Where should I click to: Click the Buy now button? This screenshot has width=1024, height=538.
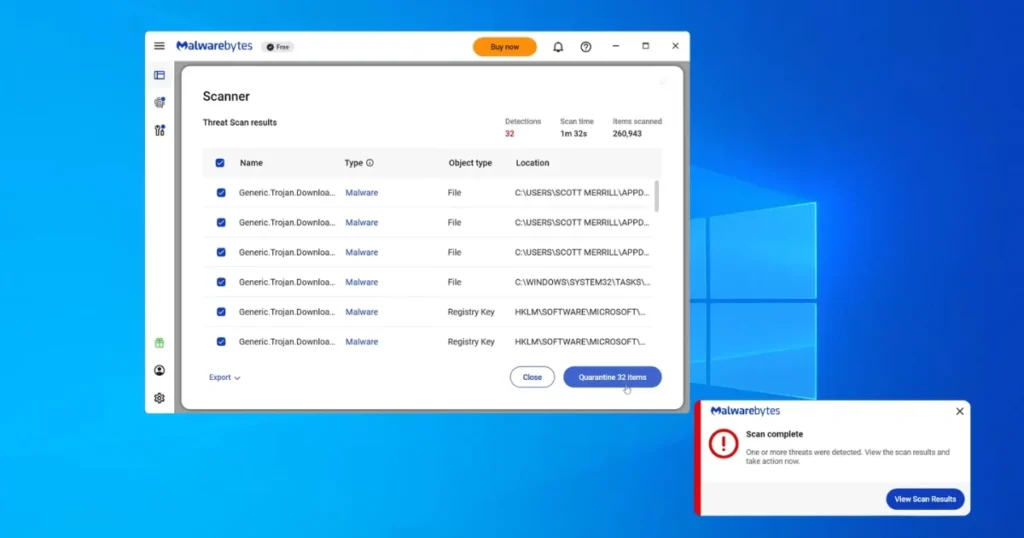(x=505, y=47)
